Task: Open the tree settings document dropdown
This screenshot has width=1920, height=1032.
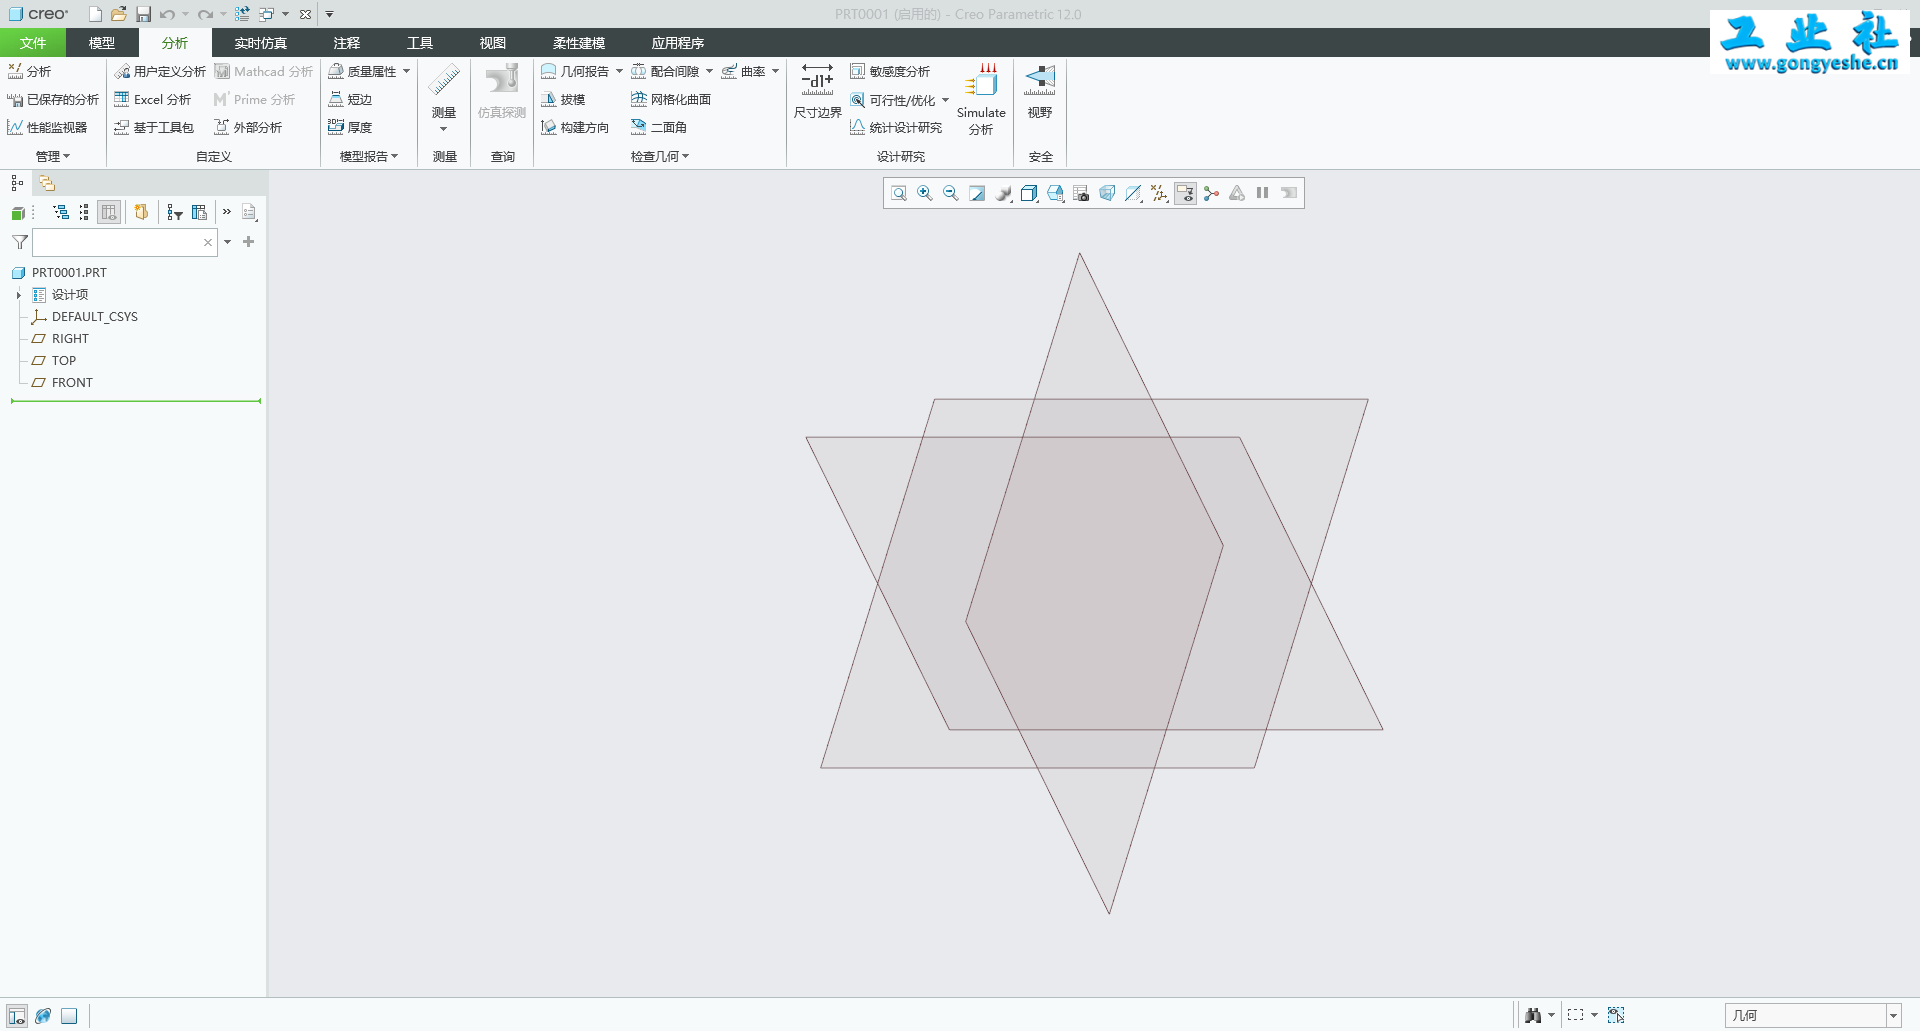Action: (x=250, y=212)
